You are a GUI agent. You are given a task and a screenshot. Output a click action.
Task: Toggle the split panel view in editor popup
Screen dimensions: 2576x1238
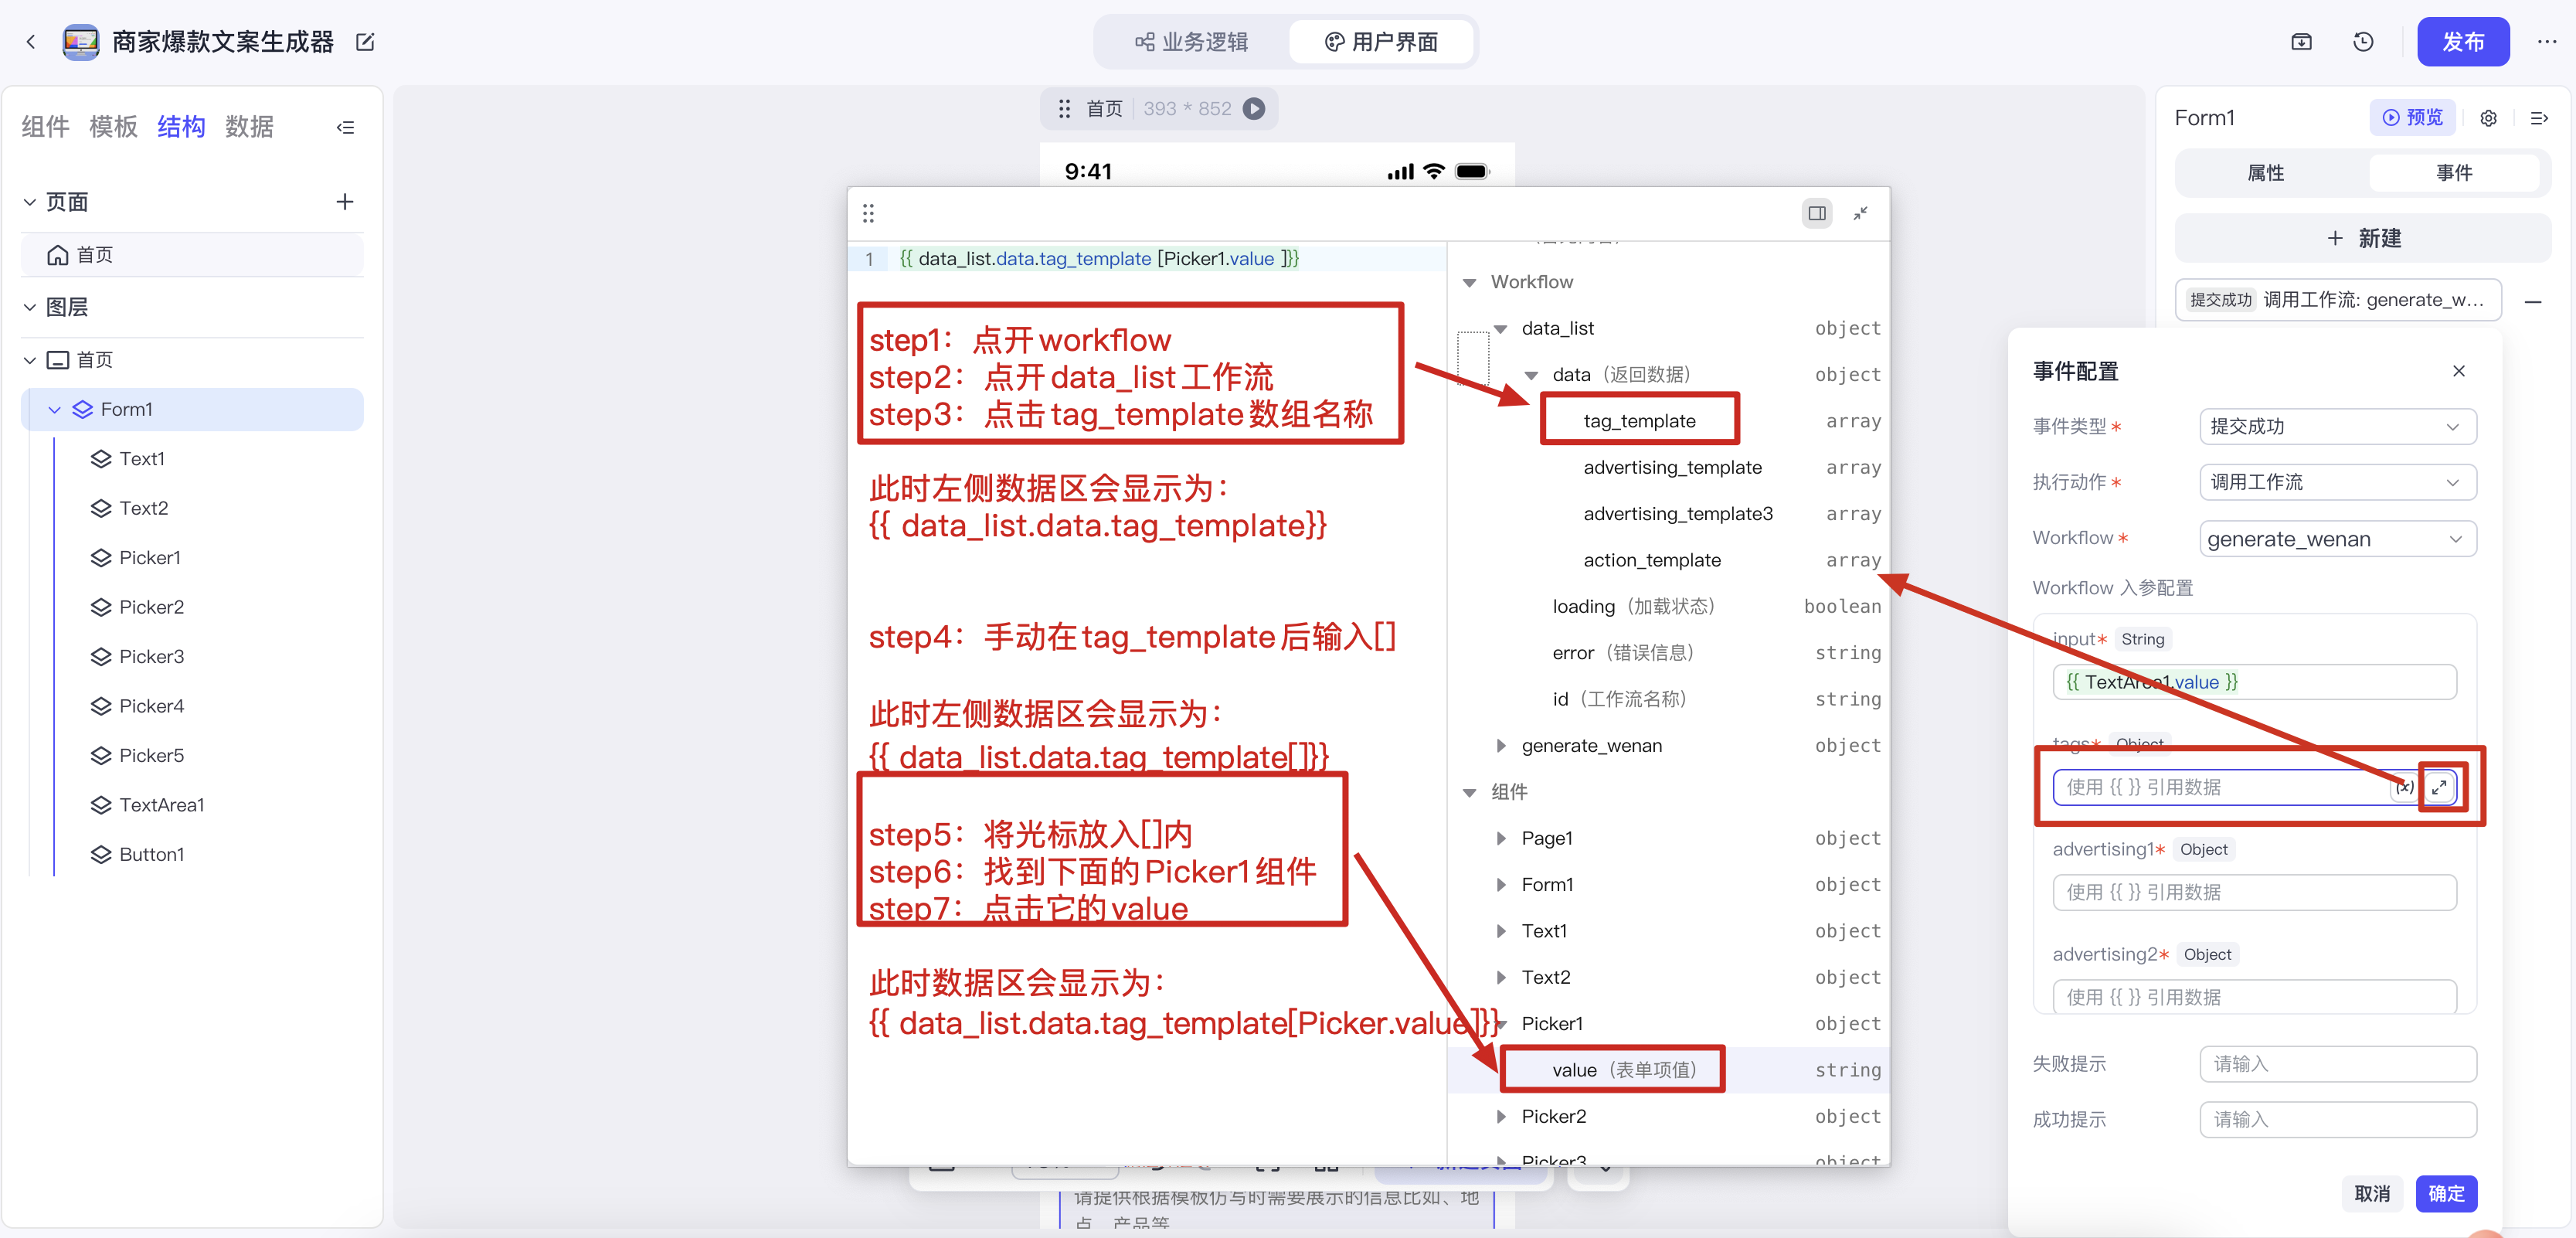(1817, 213)
